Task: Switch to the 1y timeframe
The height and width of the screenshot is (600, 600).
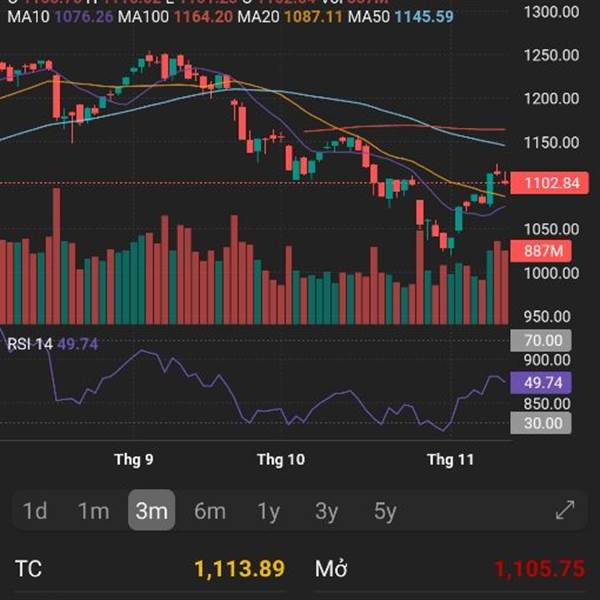Action: coord(268,511)
